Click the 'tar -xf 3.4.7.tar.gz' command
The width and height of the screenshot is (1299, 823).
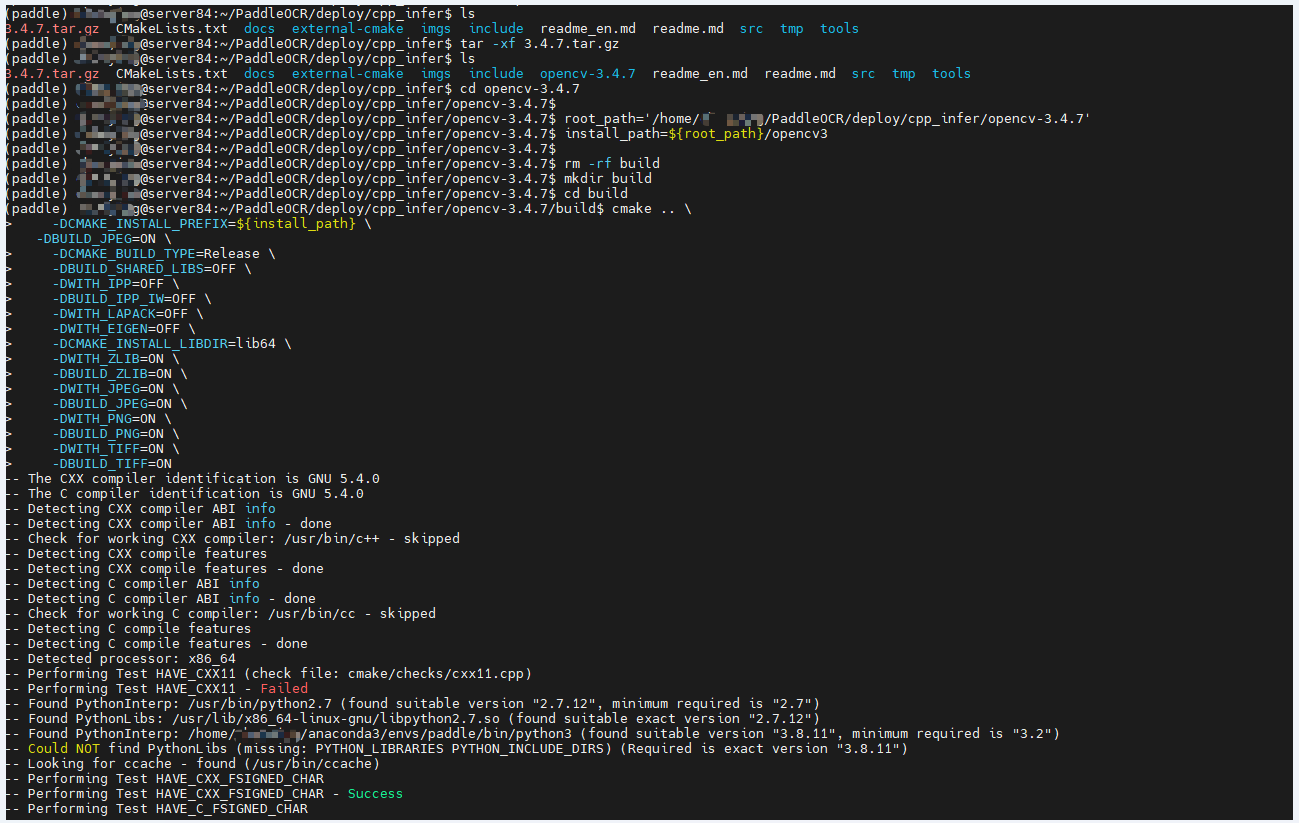pos(539,44)
